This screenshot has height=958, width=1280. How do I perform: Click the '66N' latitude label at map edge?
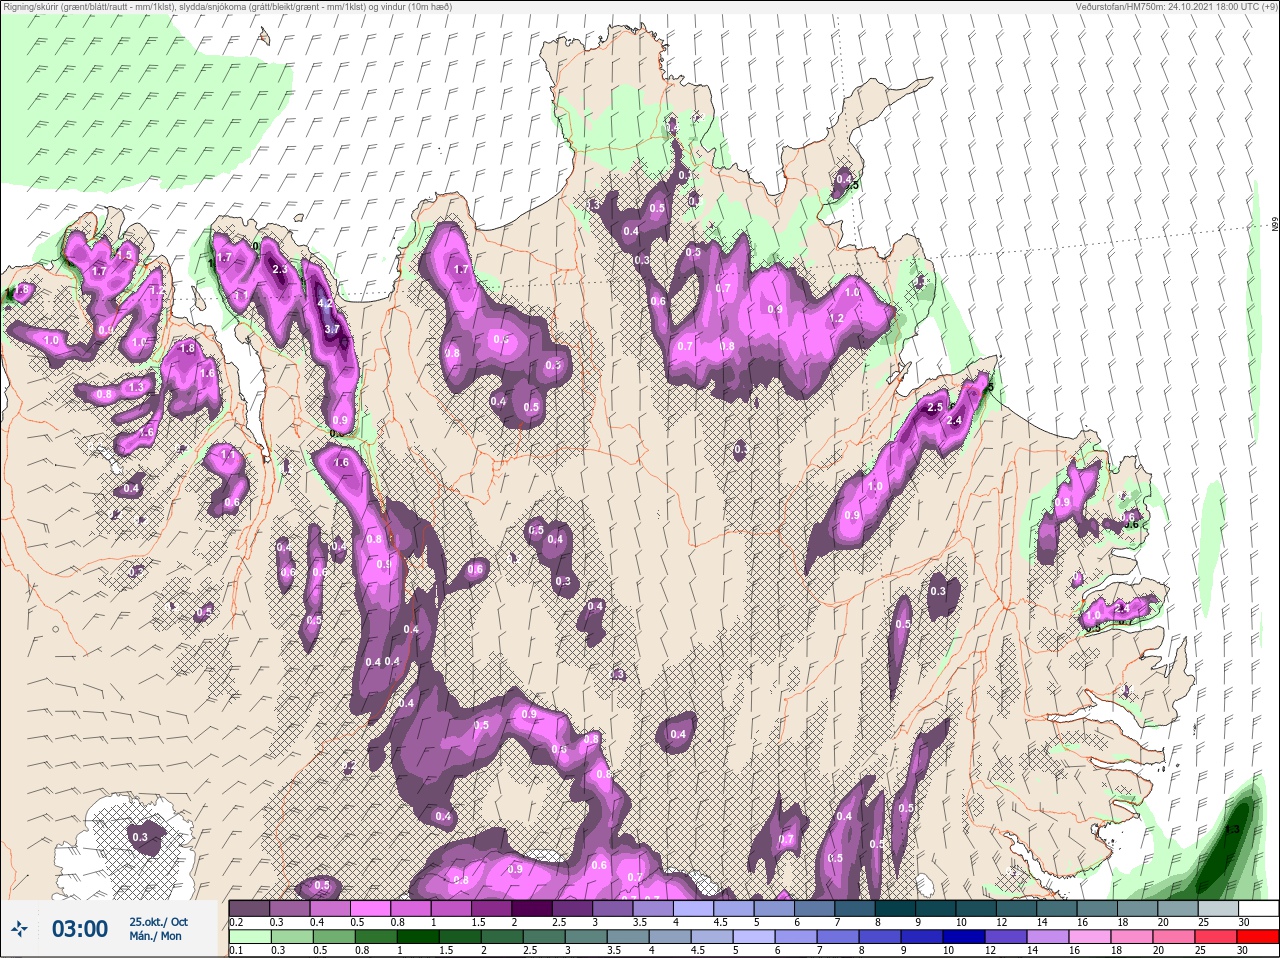1275,225
